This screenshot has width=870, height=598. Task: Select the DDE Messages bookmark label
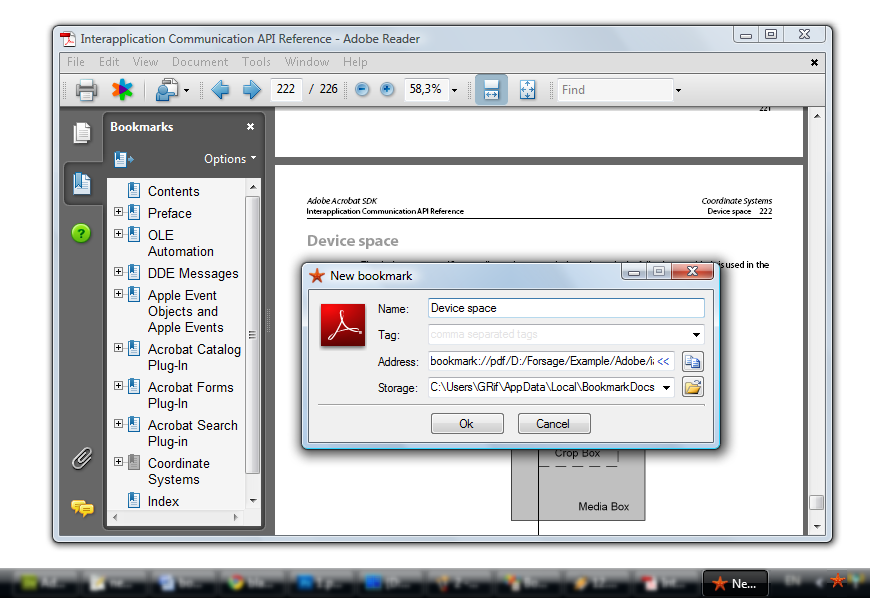pos(193,273)
